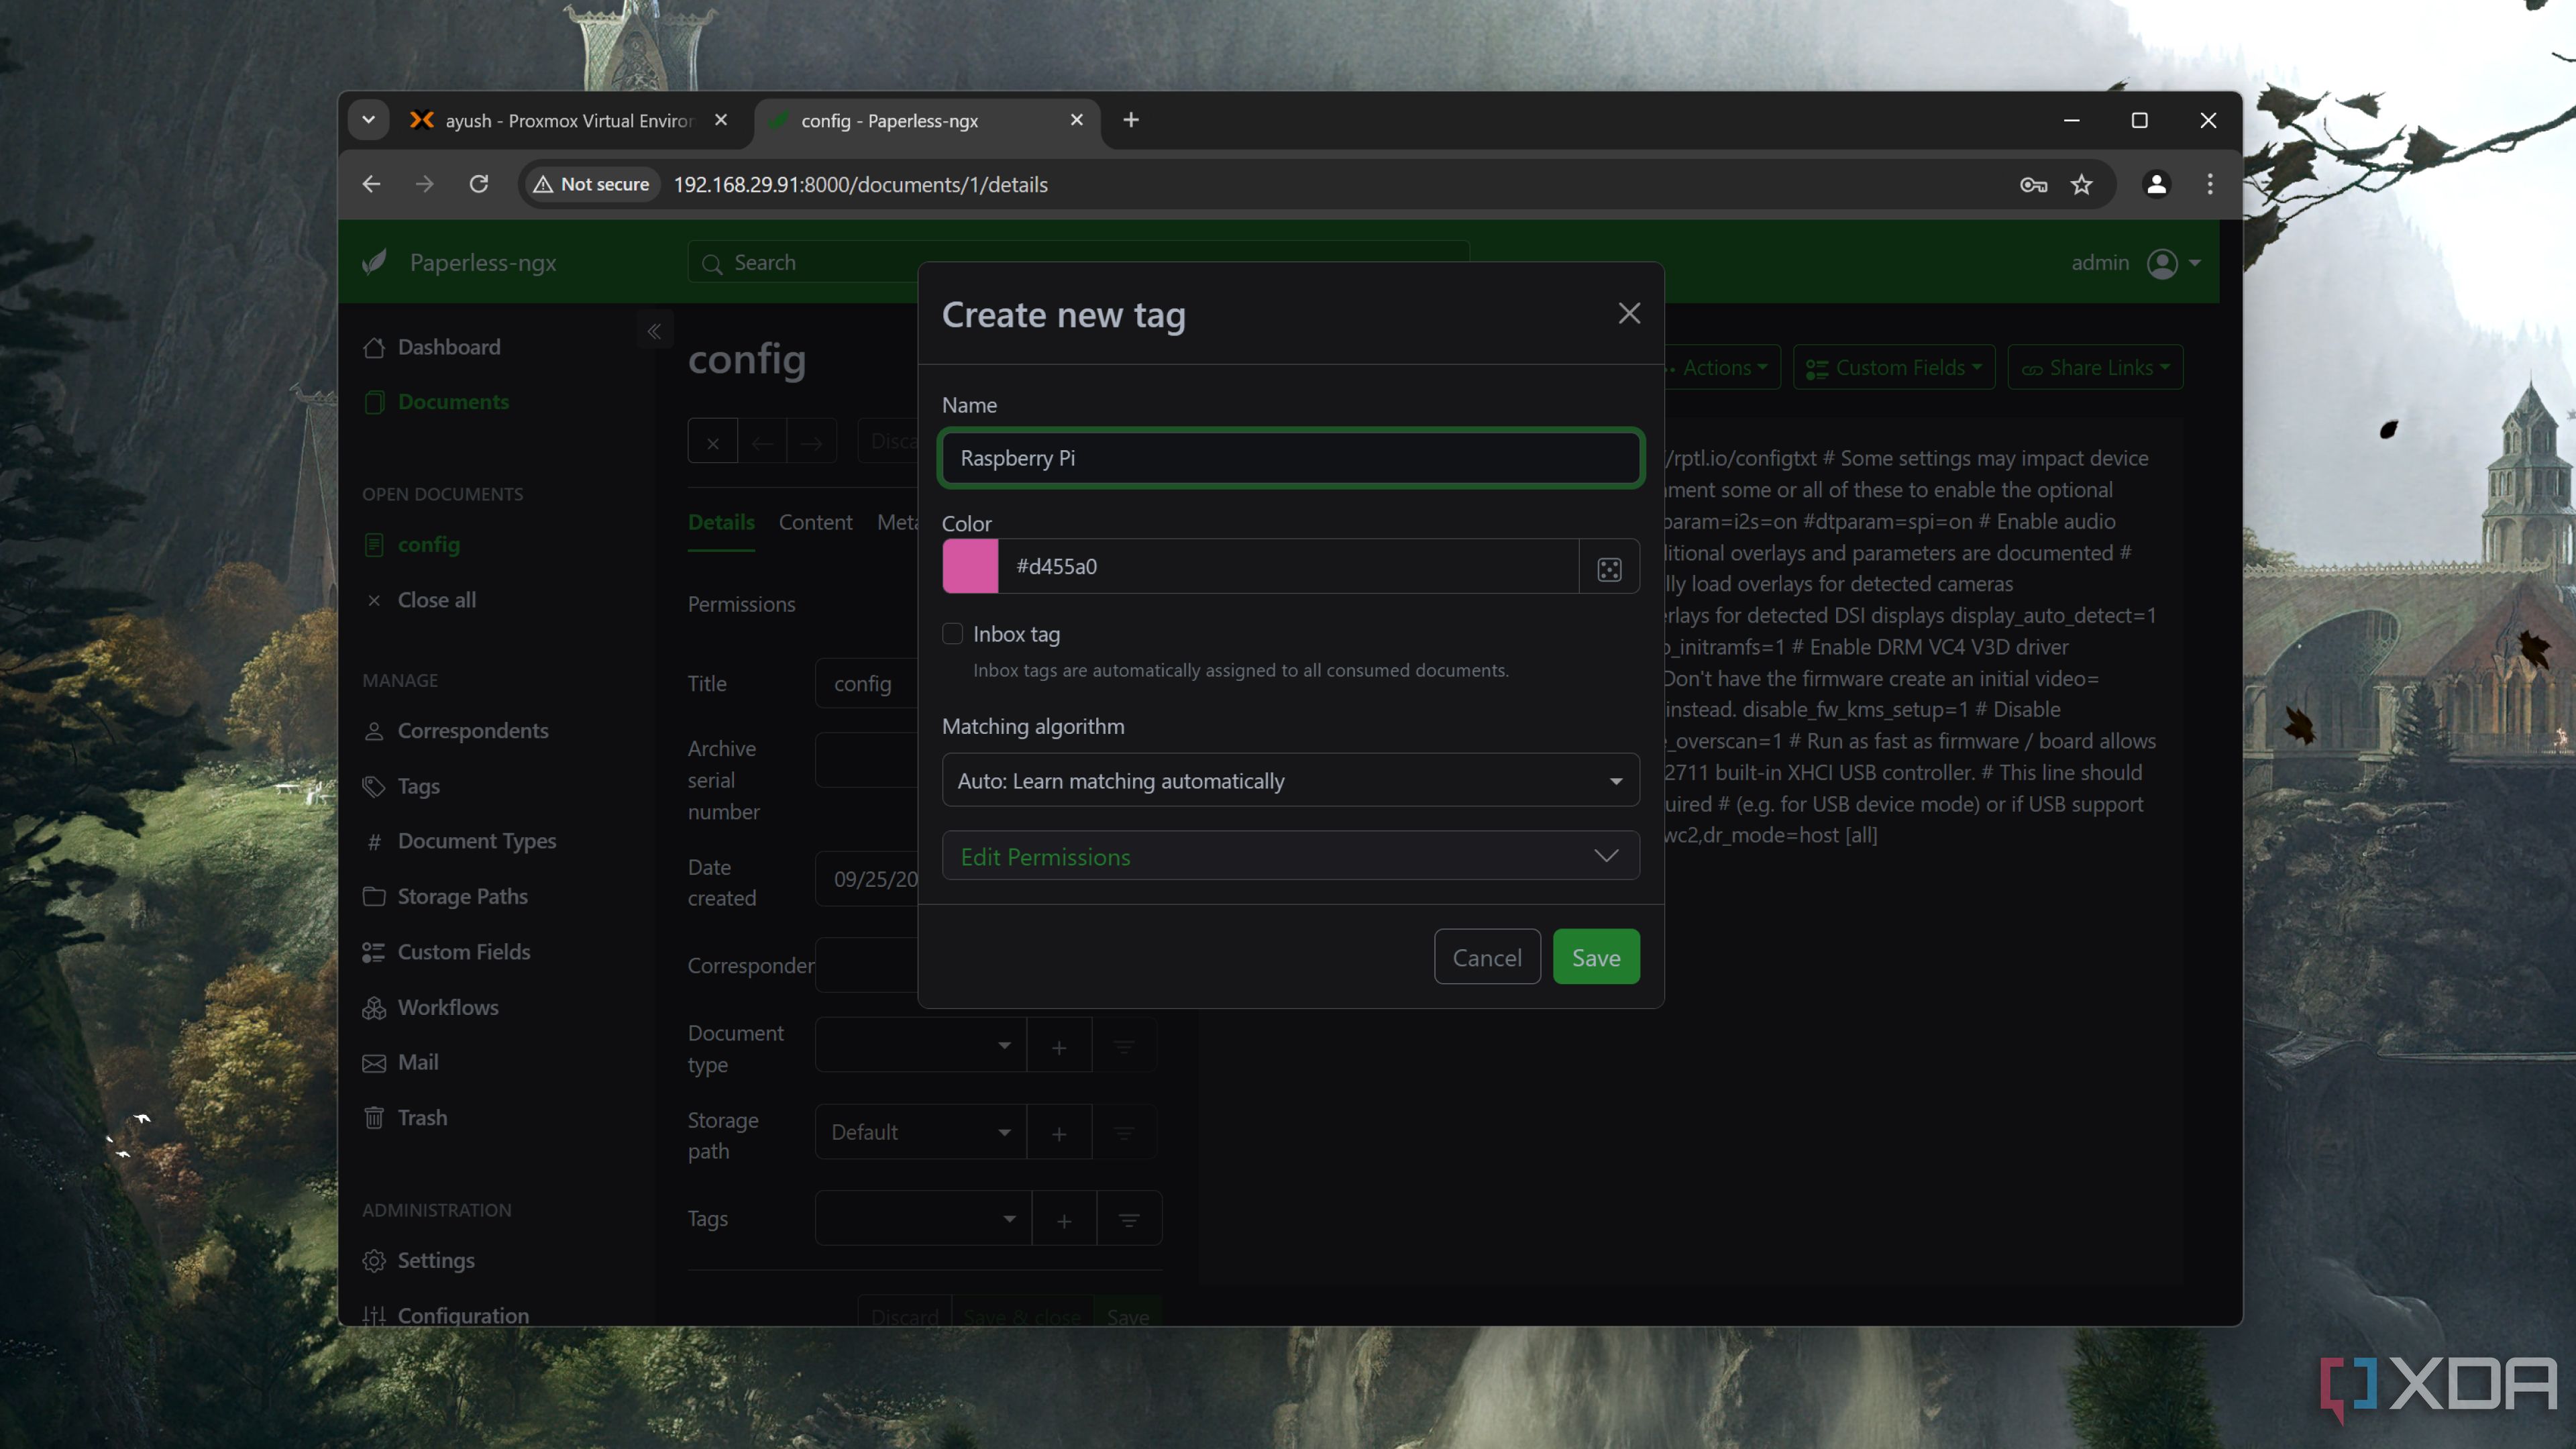Go to next document arrow

coord(811,441)
